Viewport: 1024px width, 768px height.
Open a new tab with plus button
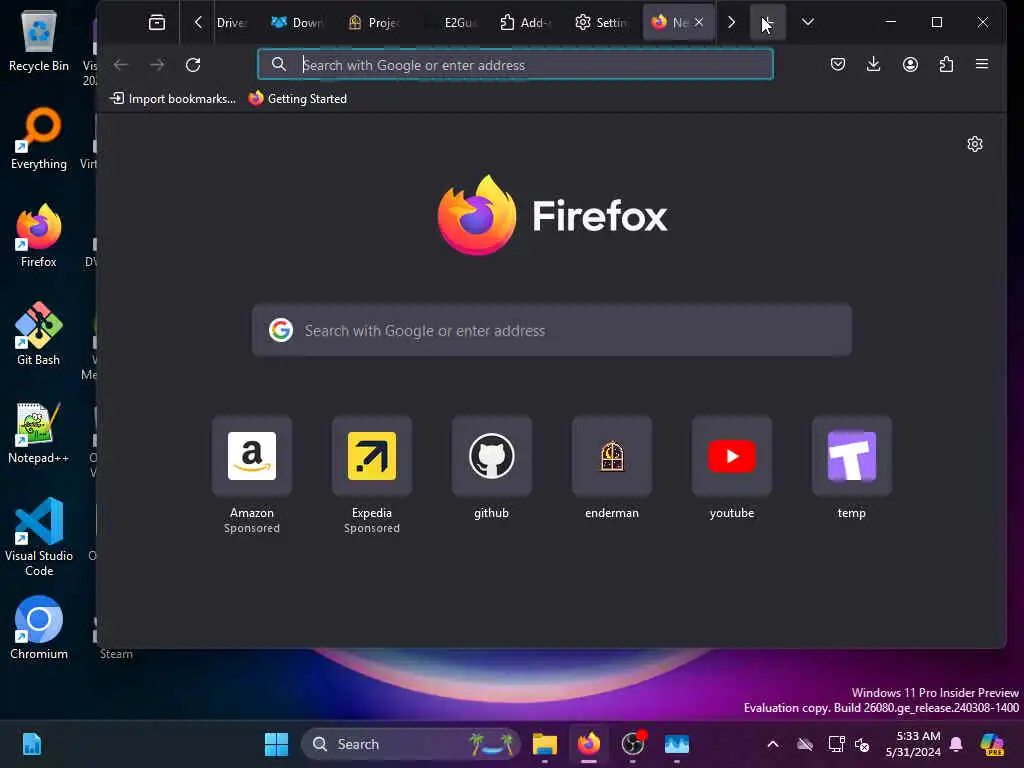(x=767, y=23)
